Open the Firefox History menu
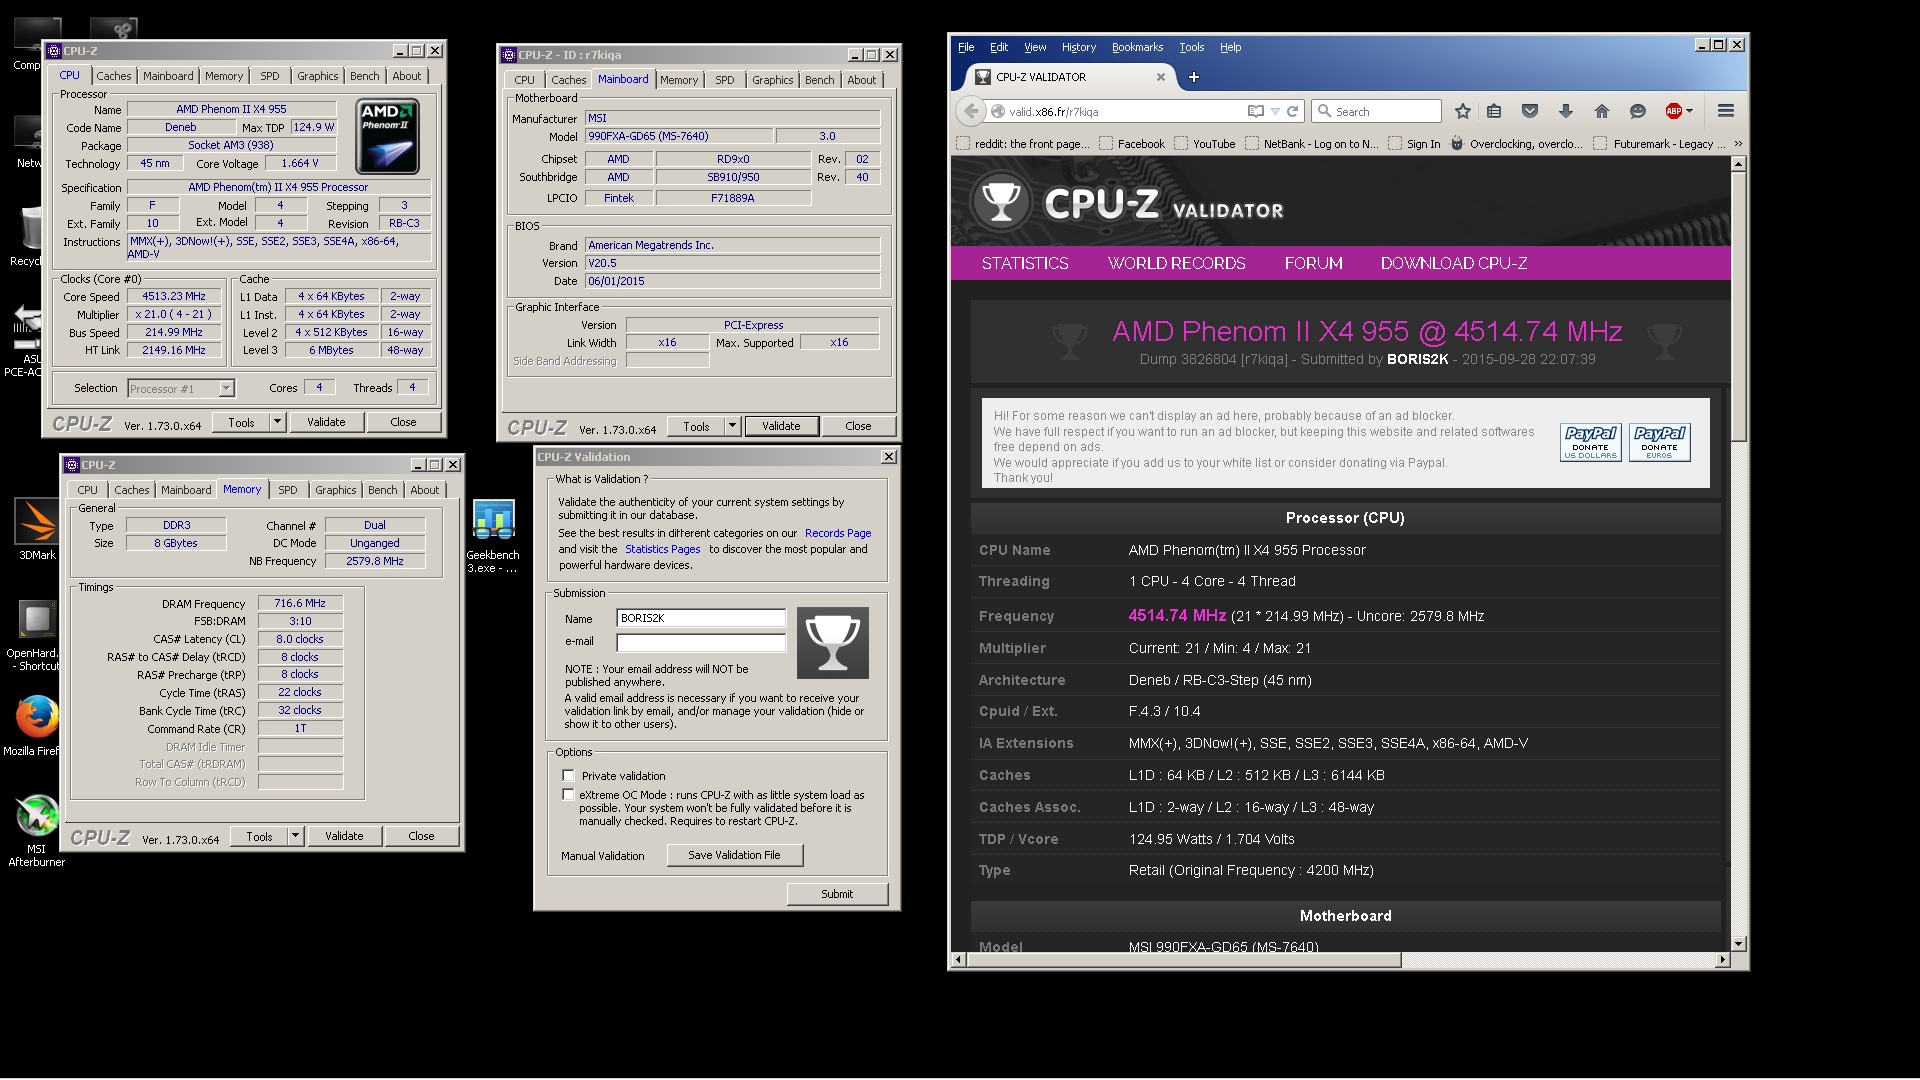 tap(1078, 47)
